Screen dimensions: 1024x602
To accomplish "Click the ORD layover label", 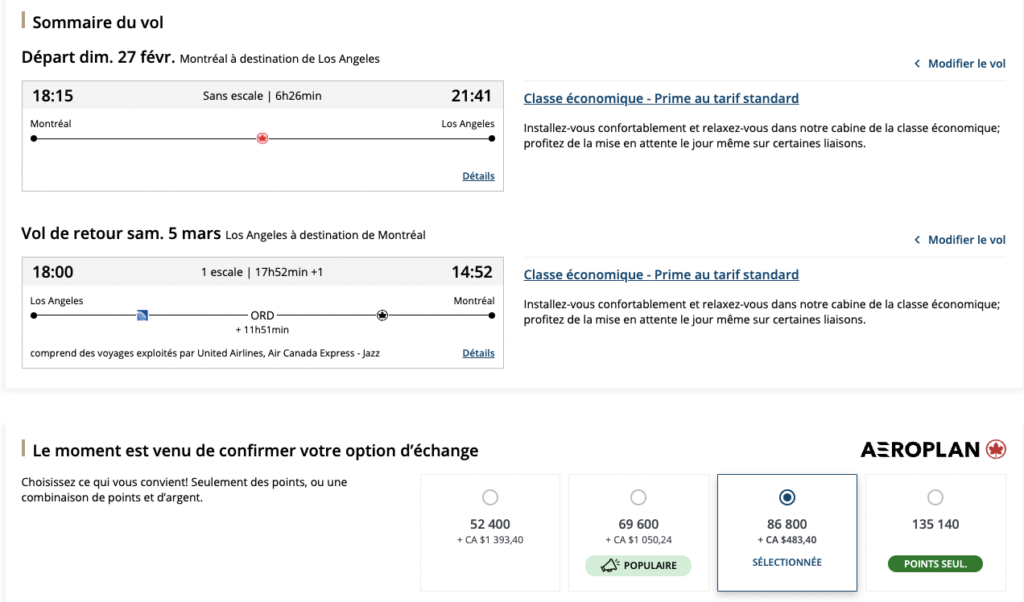I will [262, 315].
